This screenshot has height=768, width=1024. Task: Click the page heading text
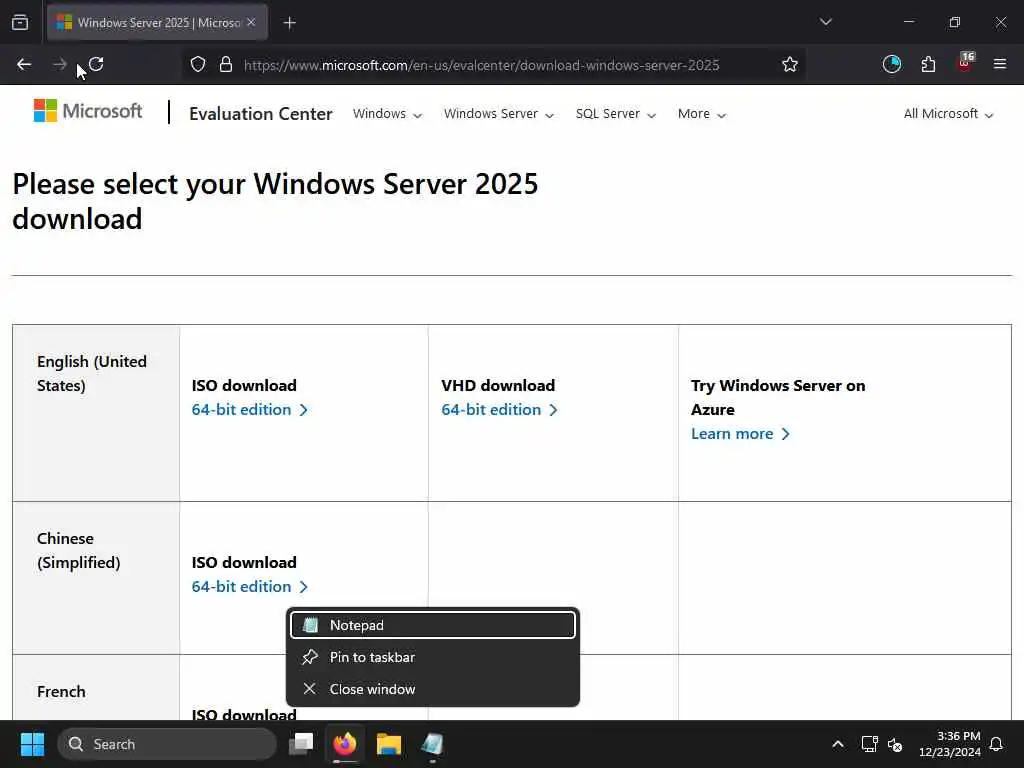[275, 201]
